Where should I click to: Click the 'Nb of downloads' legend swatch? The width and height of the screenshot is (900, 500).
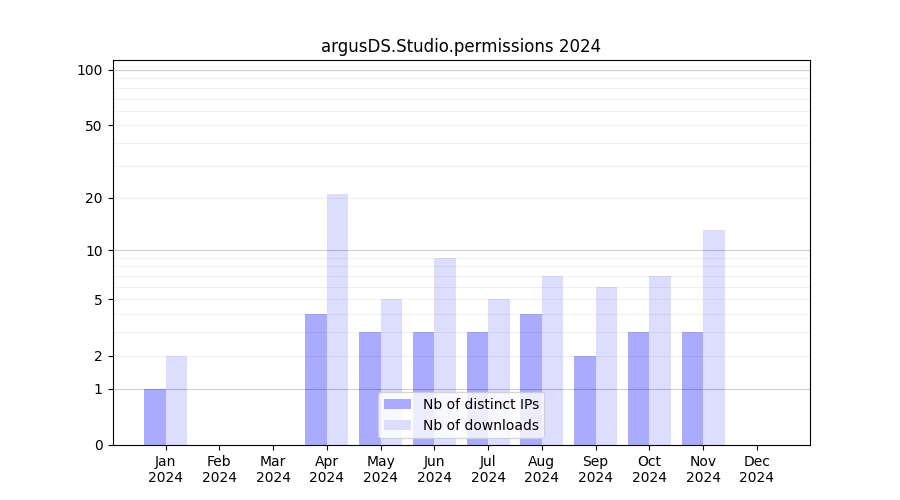pyautogui.click(x=397, y=425)
